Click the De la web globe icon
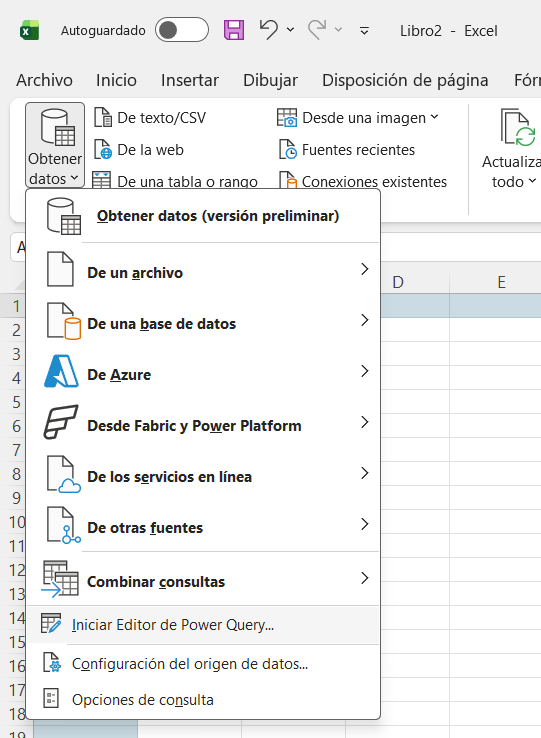Screen dimensions: 541x738 click(103, 150)
